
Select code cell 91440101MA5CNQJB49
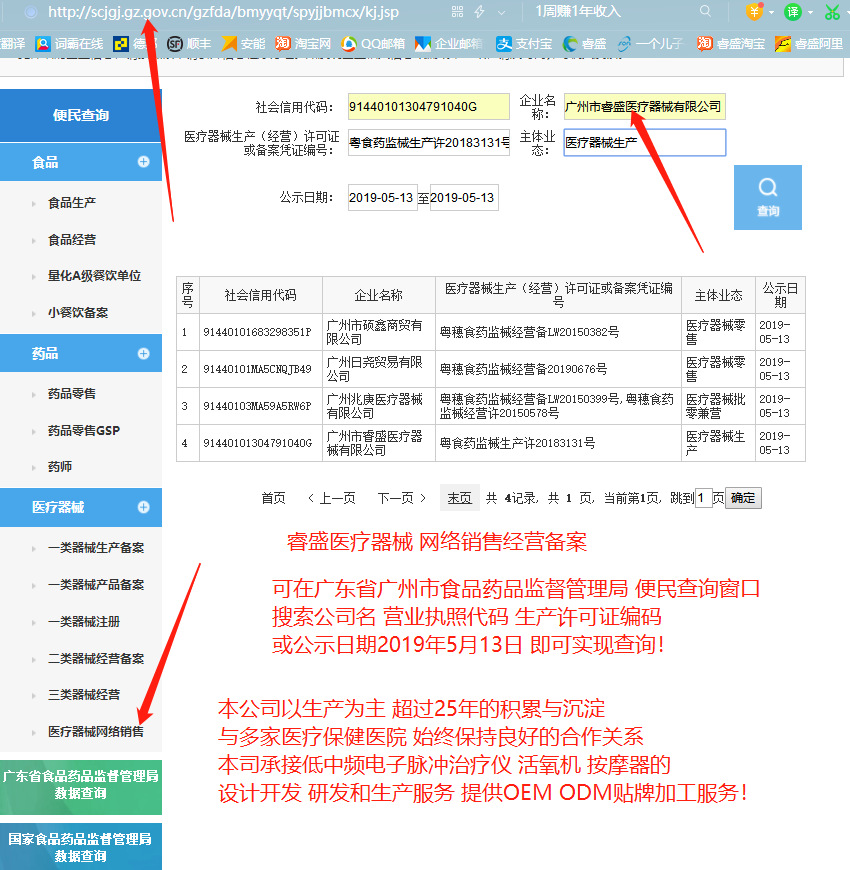click(260, 369)
